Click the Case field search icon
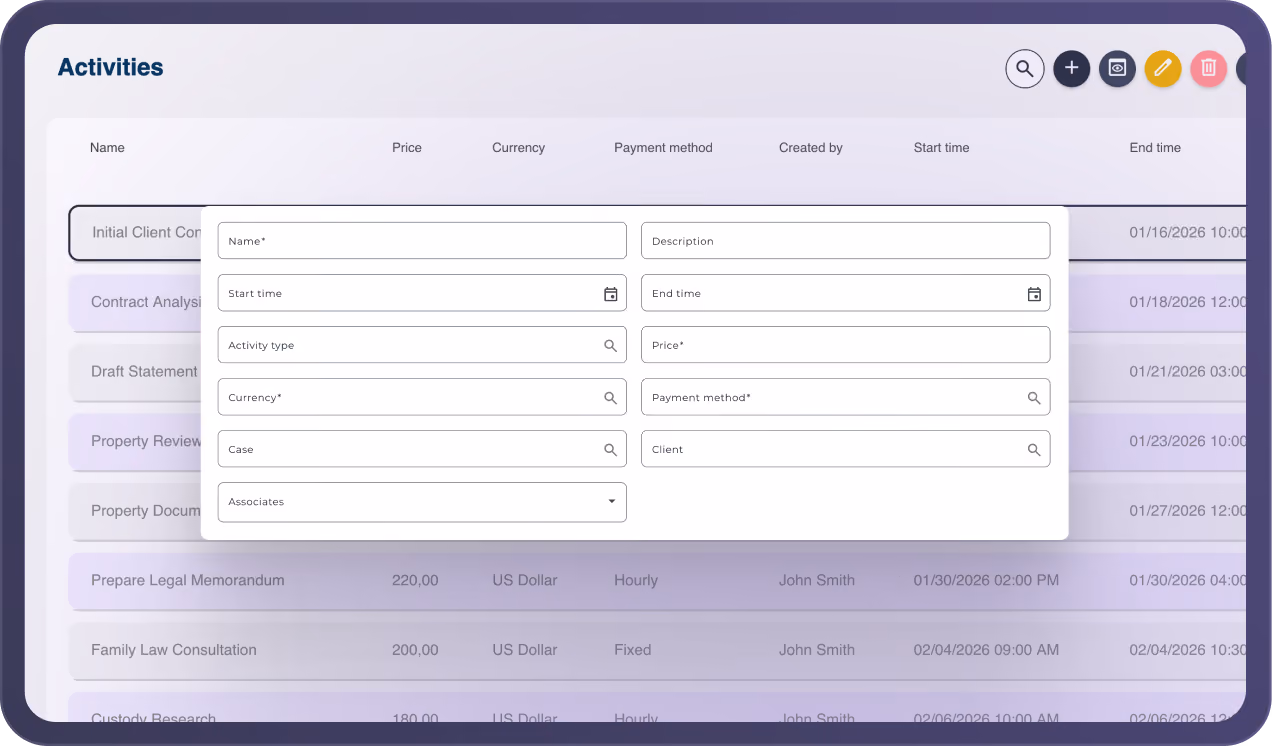The image size is (1272, 746). pyautogui.click(x=611, y=450)
